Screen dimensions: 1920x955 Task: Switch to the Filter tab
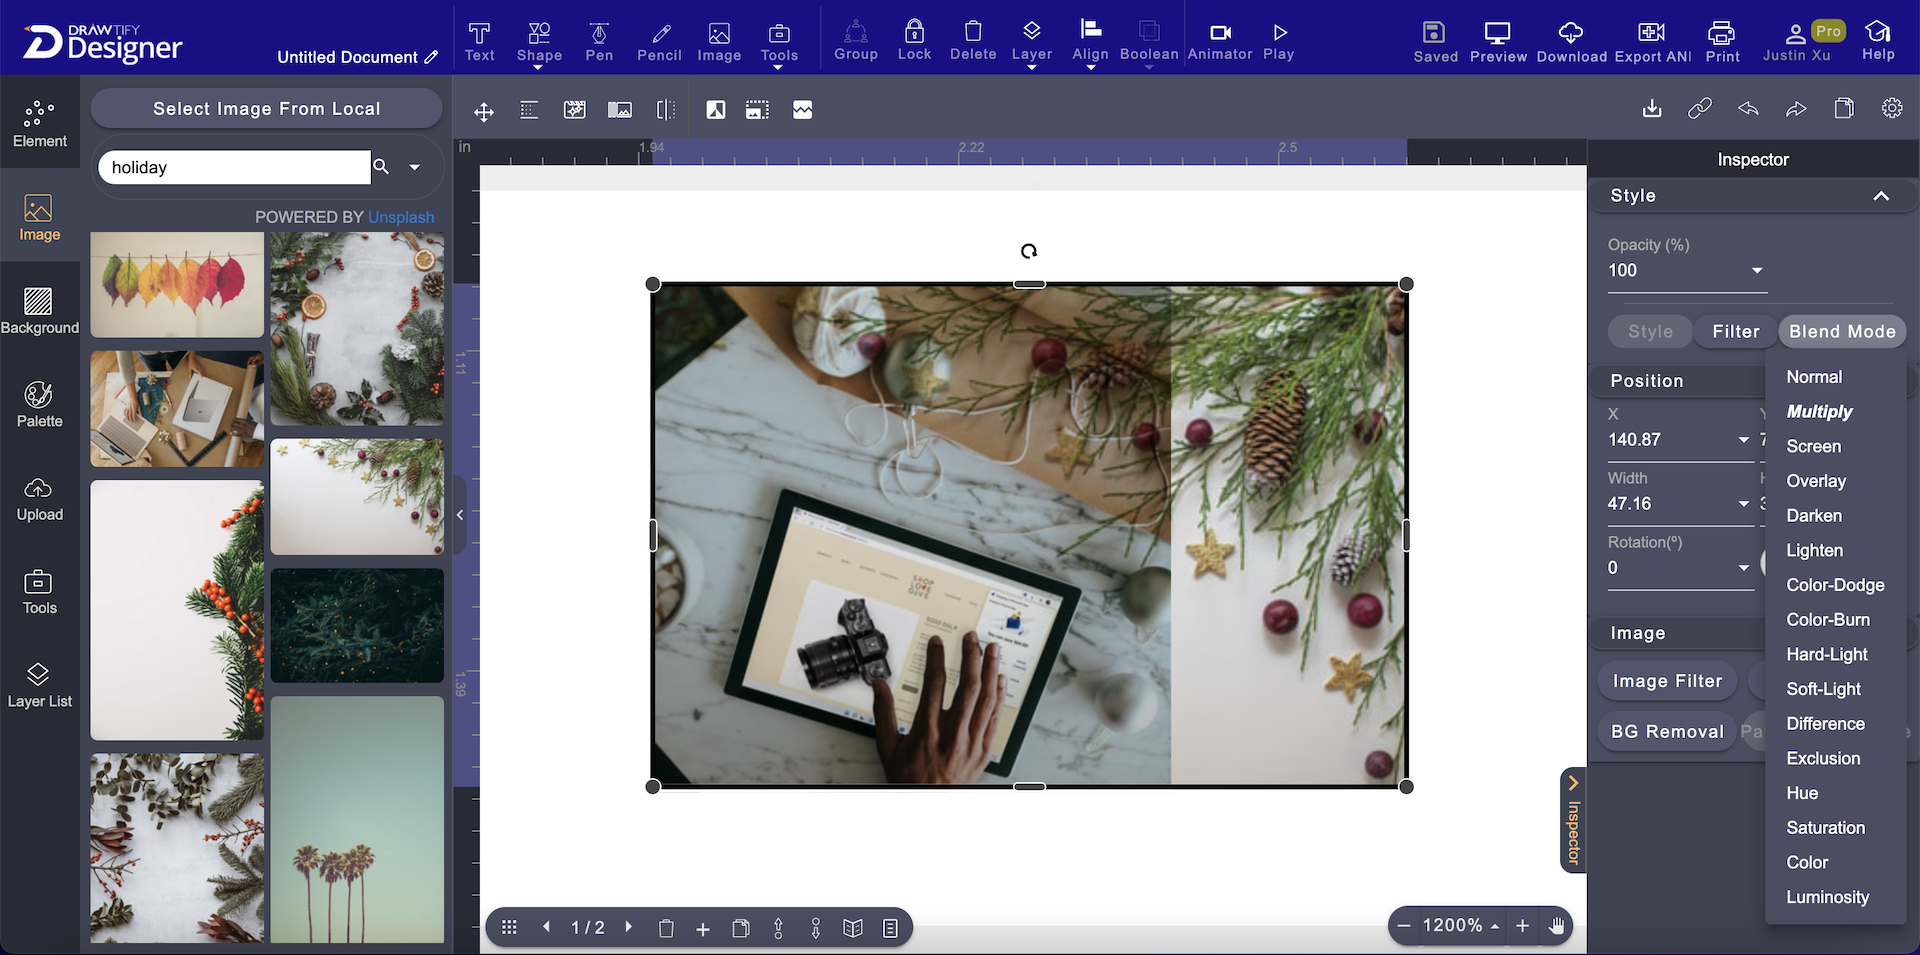[x=1735, y=331]
